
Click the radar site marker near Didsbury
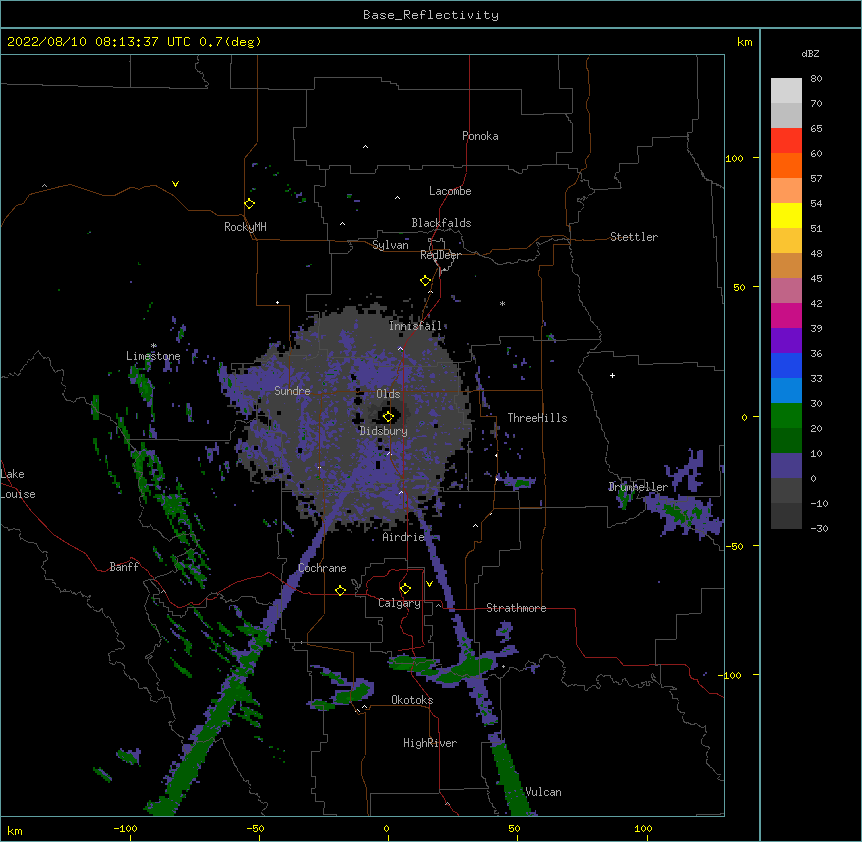(388, 416)
